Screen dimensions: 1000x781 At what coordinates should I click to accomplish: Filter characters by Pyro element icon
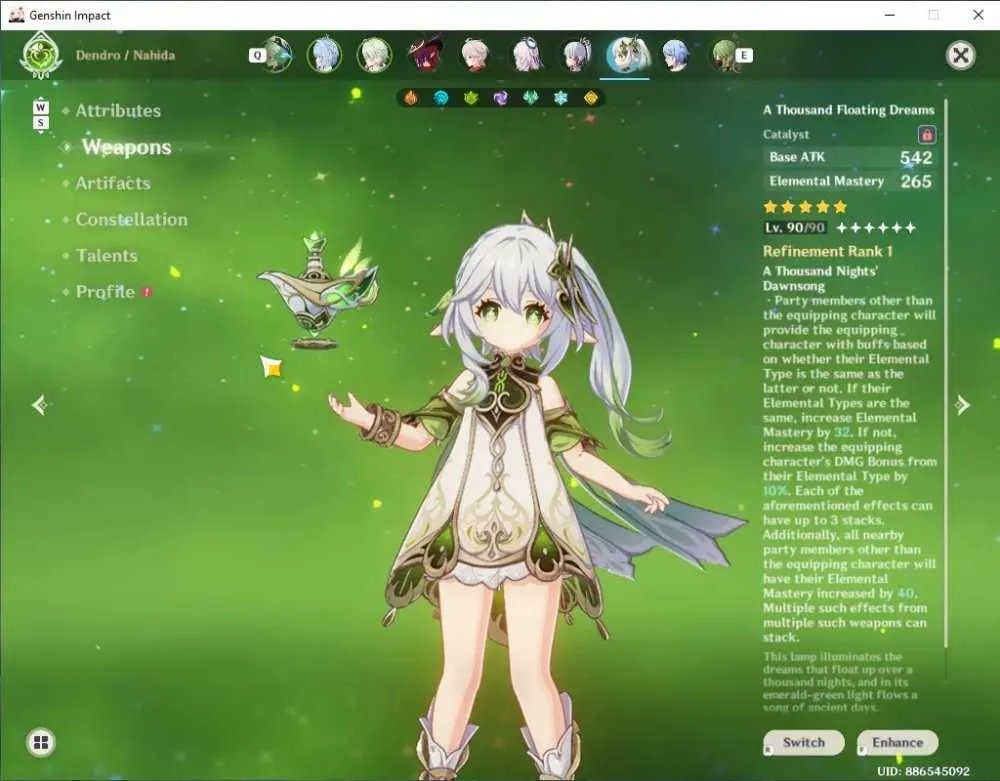click(411, 98)
